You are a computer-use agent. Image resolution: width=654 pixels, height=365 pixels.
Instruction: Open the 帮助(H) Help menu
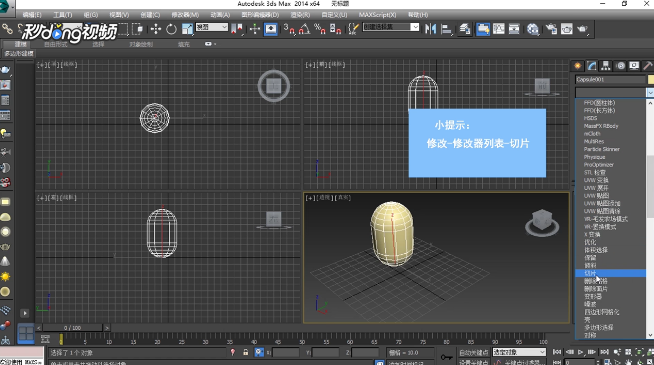point(418,15)
